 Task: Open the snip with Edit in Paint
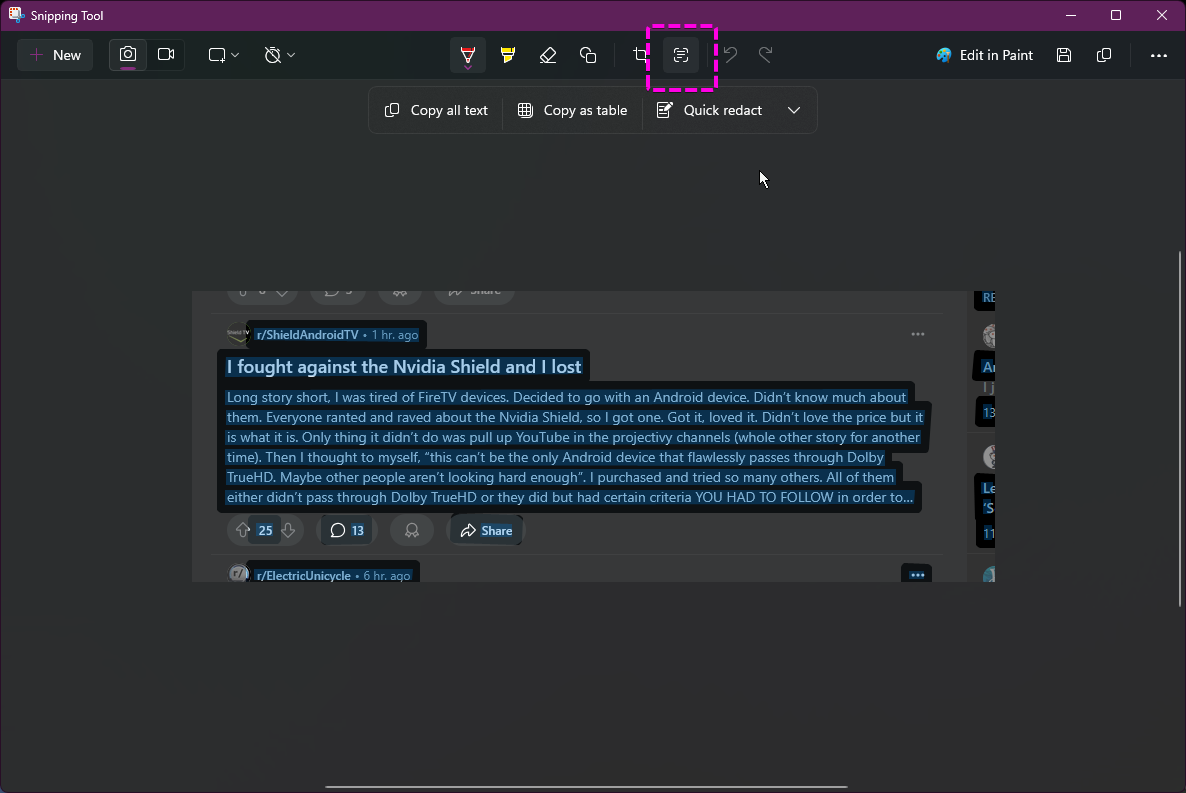point(985,55)
